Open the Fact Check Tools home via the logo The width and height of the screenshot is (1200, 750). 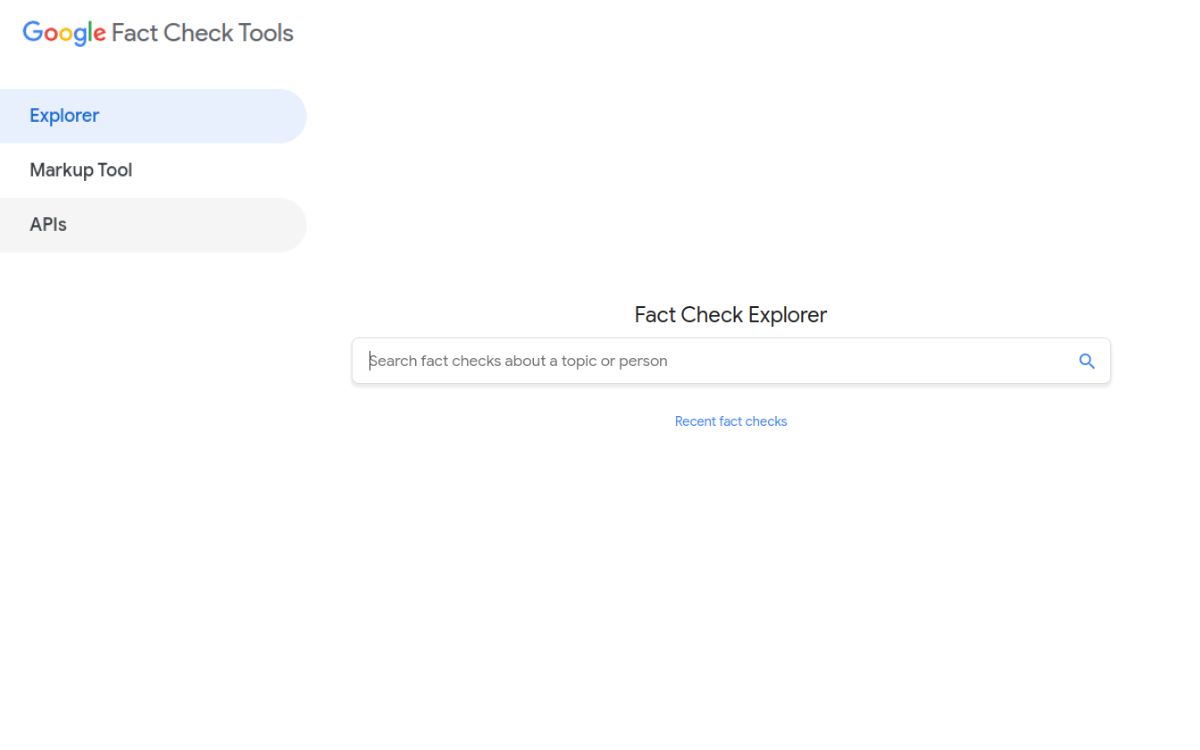[63, 32]
